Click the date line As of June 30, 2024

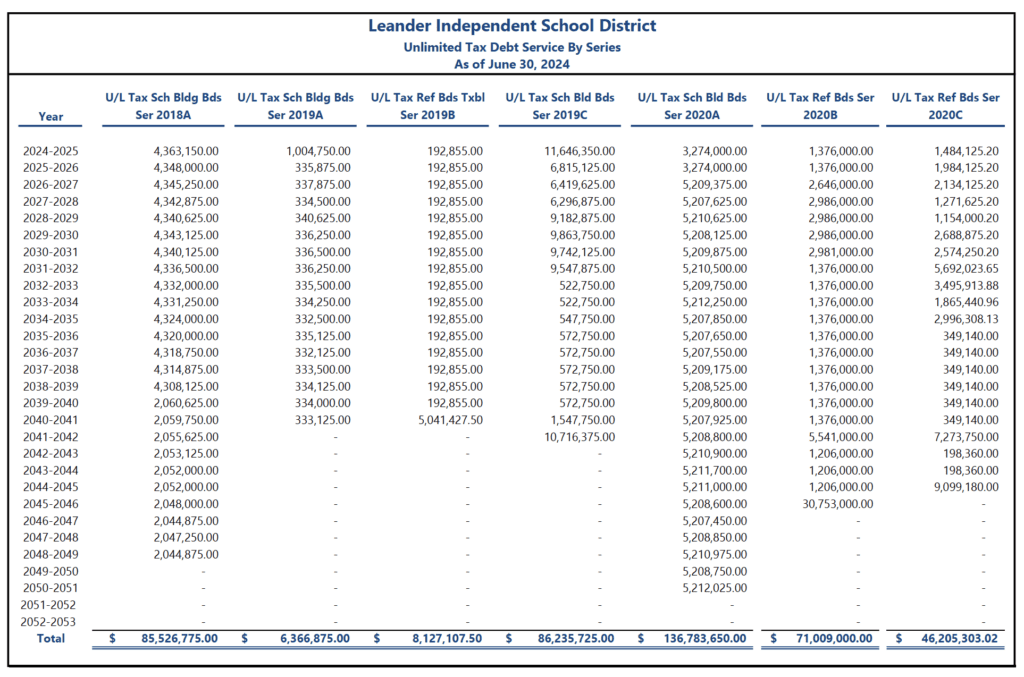(512, 64)
